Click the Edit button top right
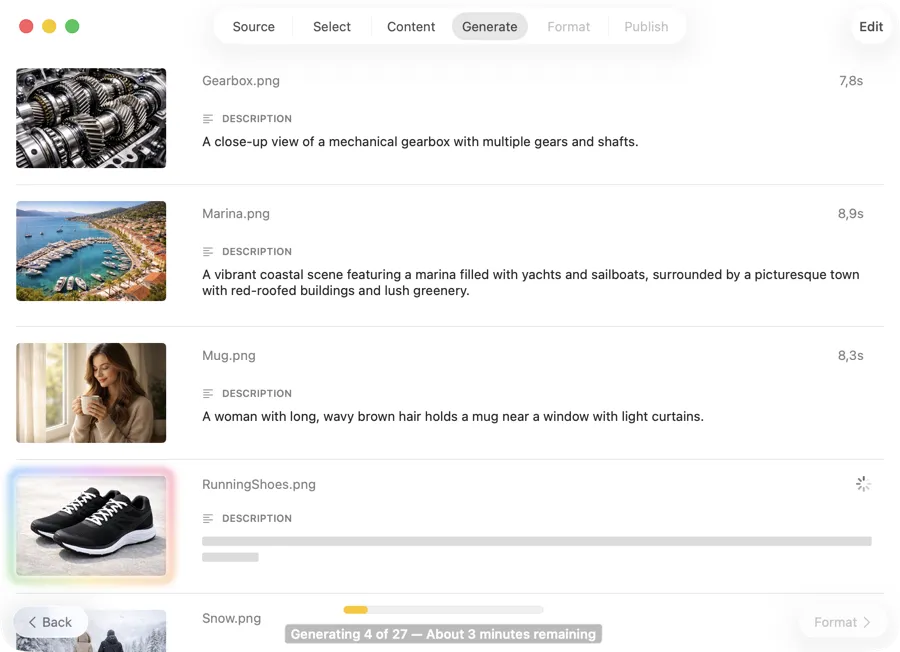900x652 pixels. (x=871, y=27)
